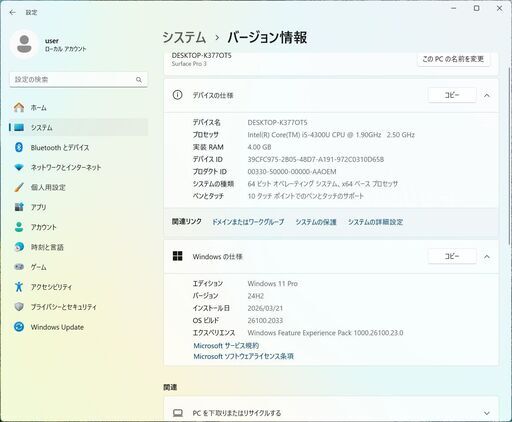Open アカウント settings page
Image resolution: width=512 pixels, height=422 pixels.
click(x=78, y=227)
